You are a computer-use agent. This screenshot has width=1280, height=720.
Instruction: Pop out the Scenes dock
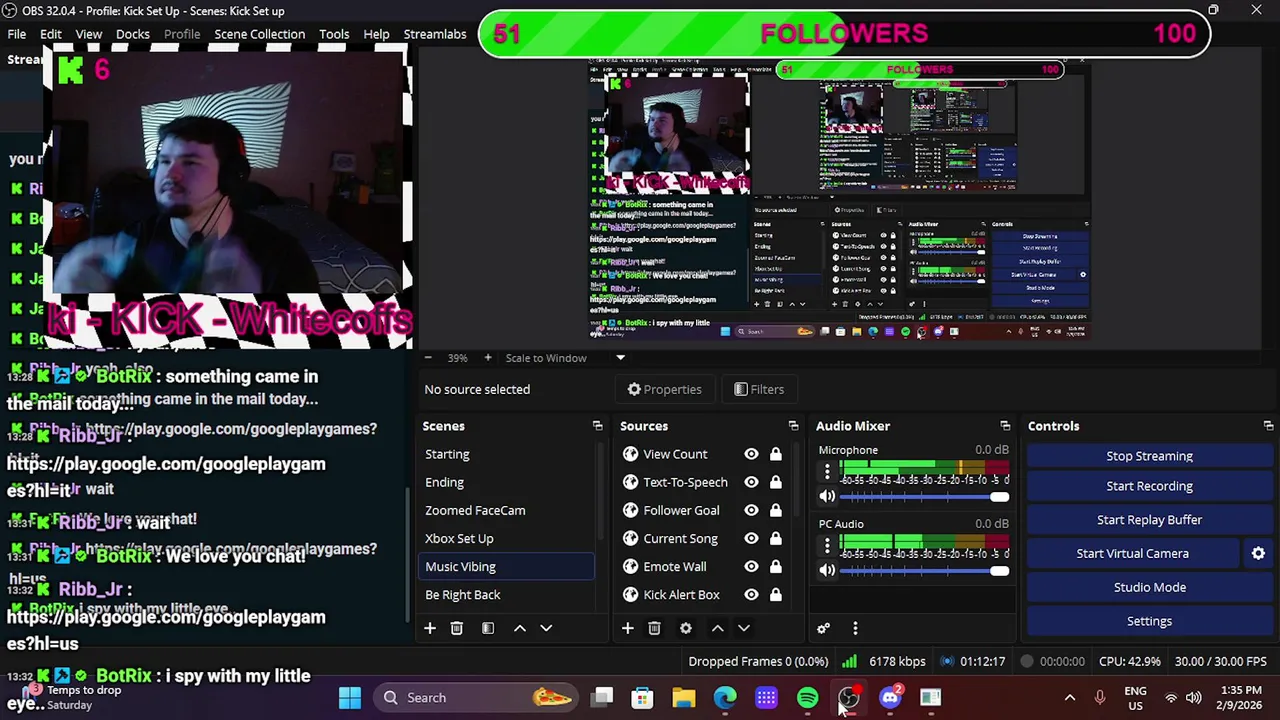[x=597, y=426]
